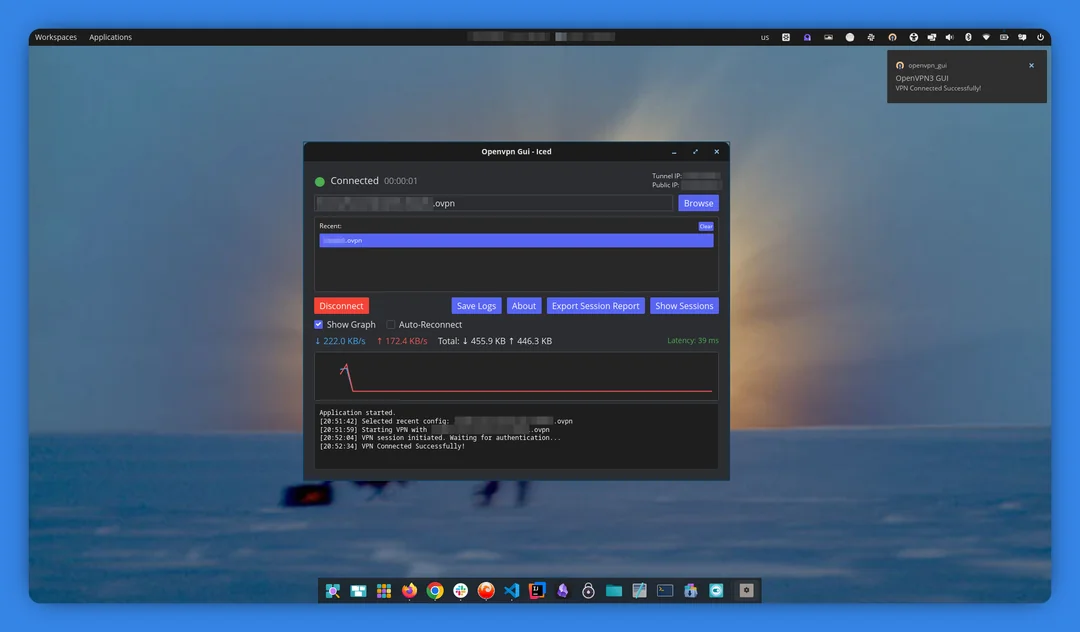
Task: Clear the Recent configs list
Action: point(706,226)
